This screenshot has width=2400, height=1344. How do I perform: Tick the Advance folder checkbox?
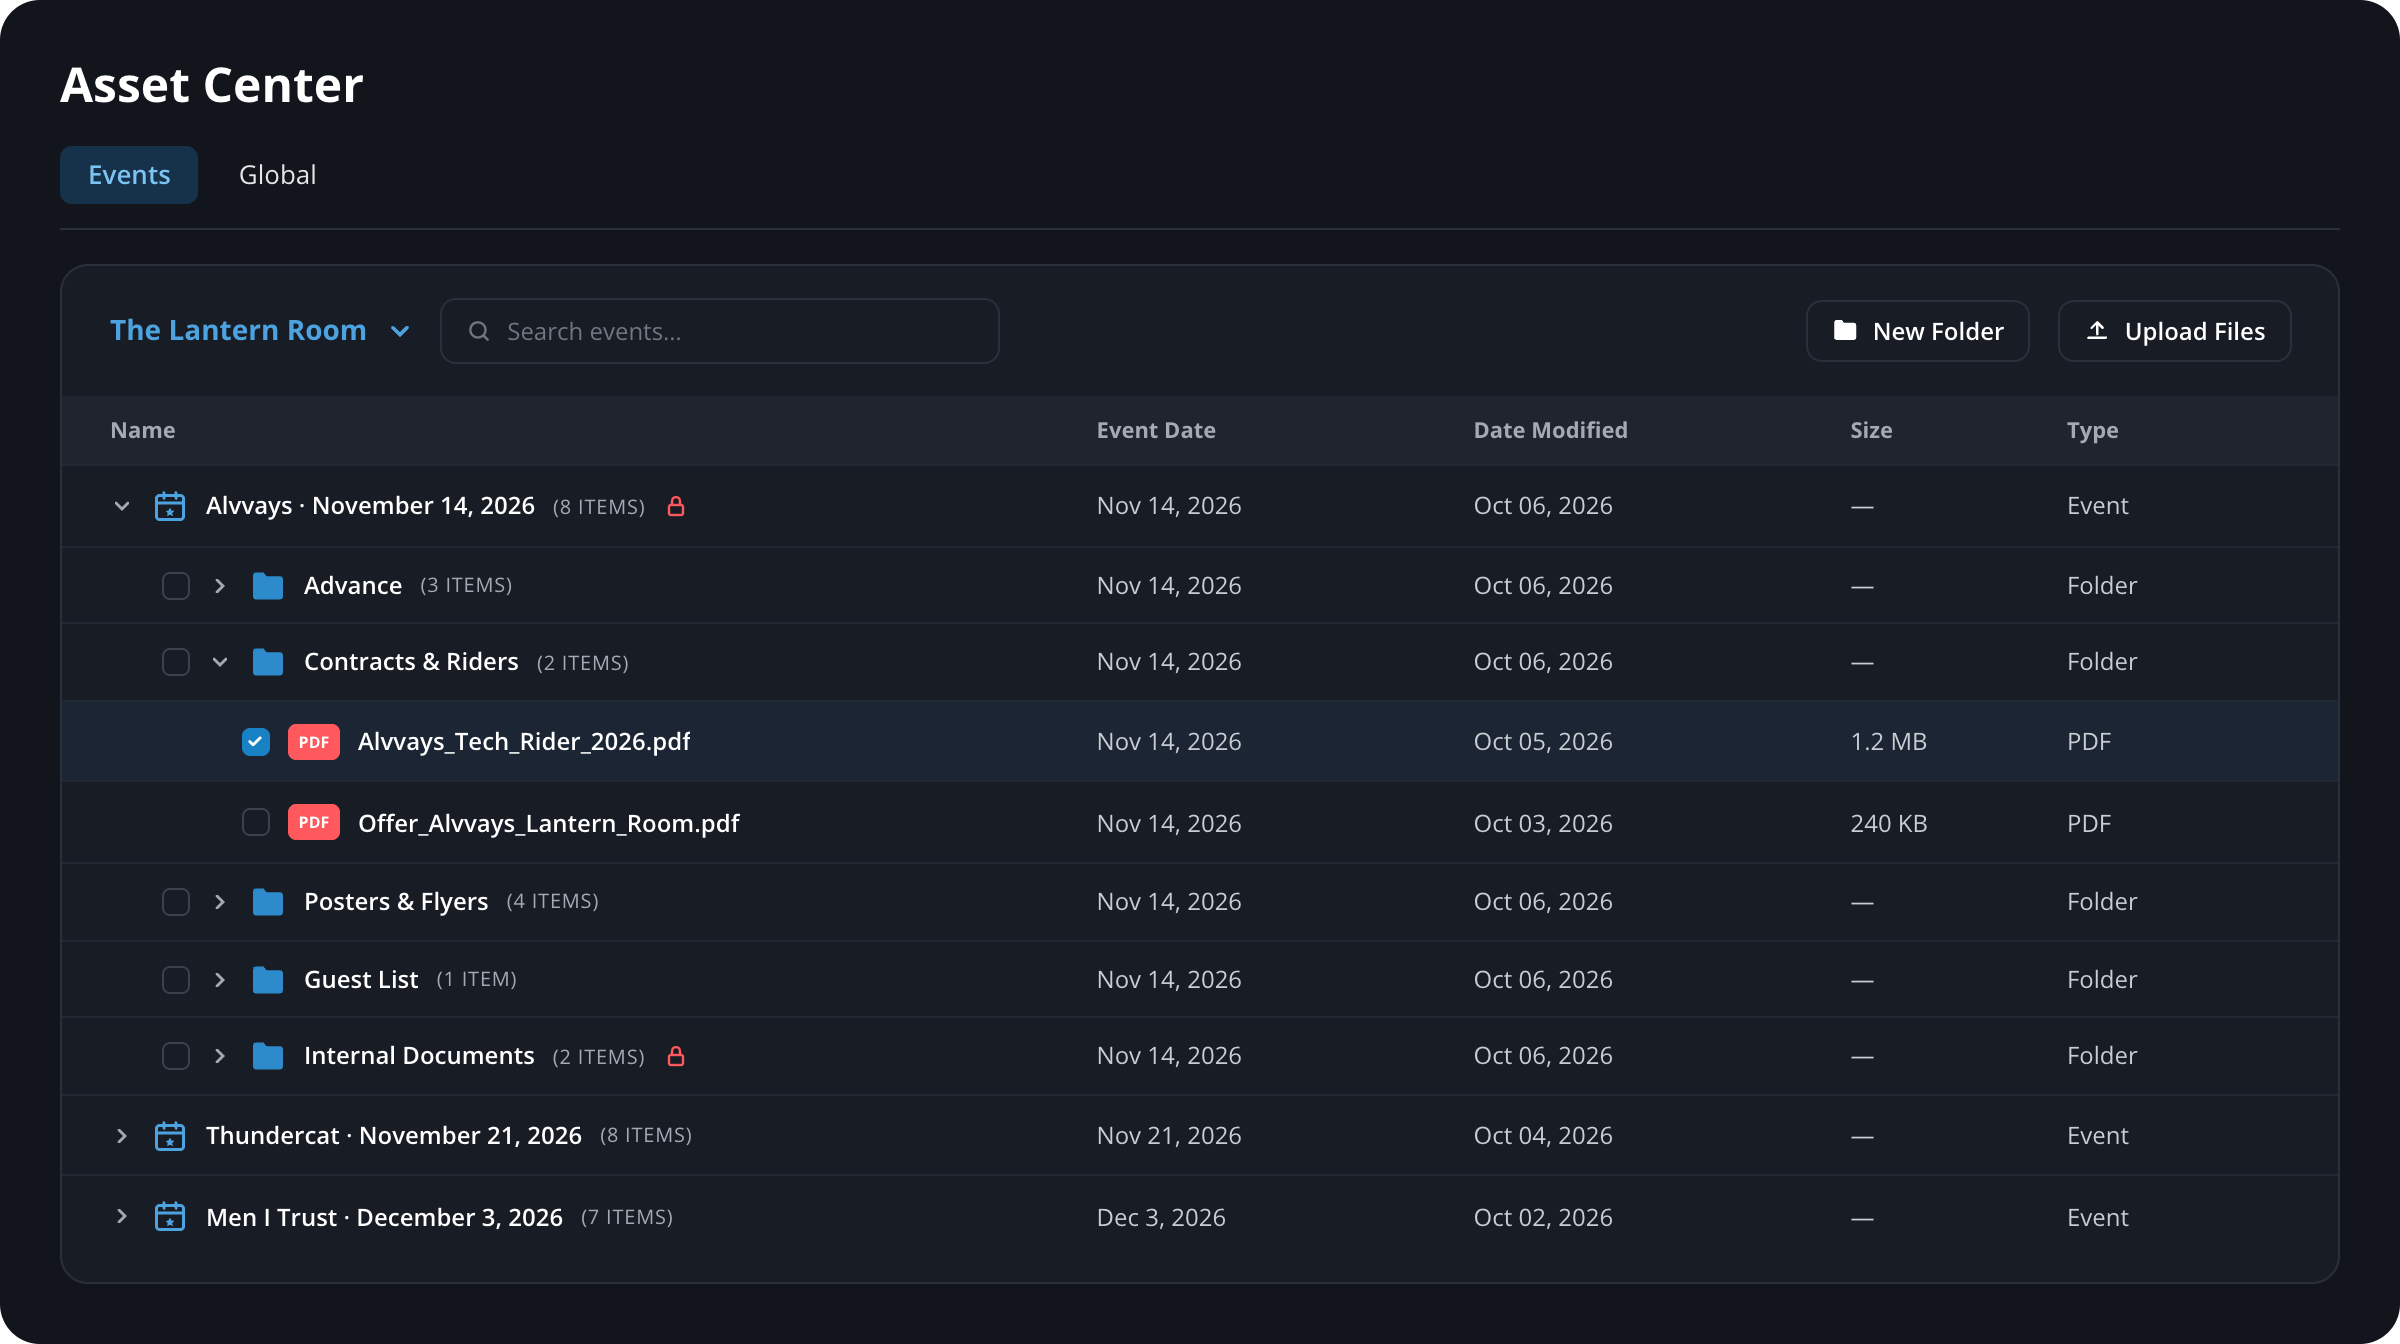[176, 586]
